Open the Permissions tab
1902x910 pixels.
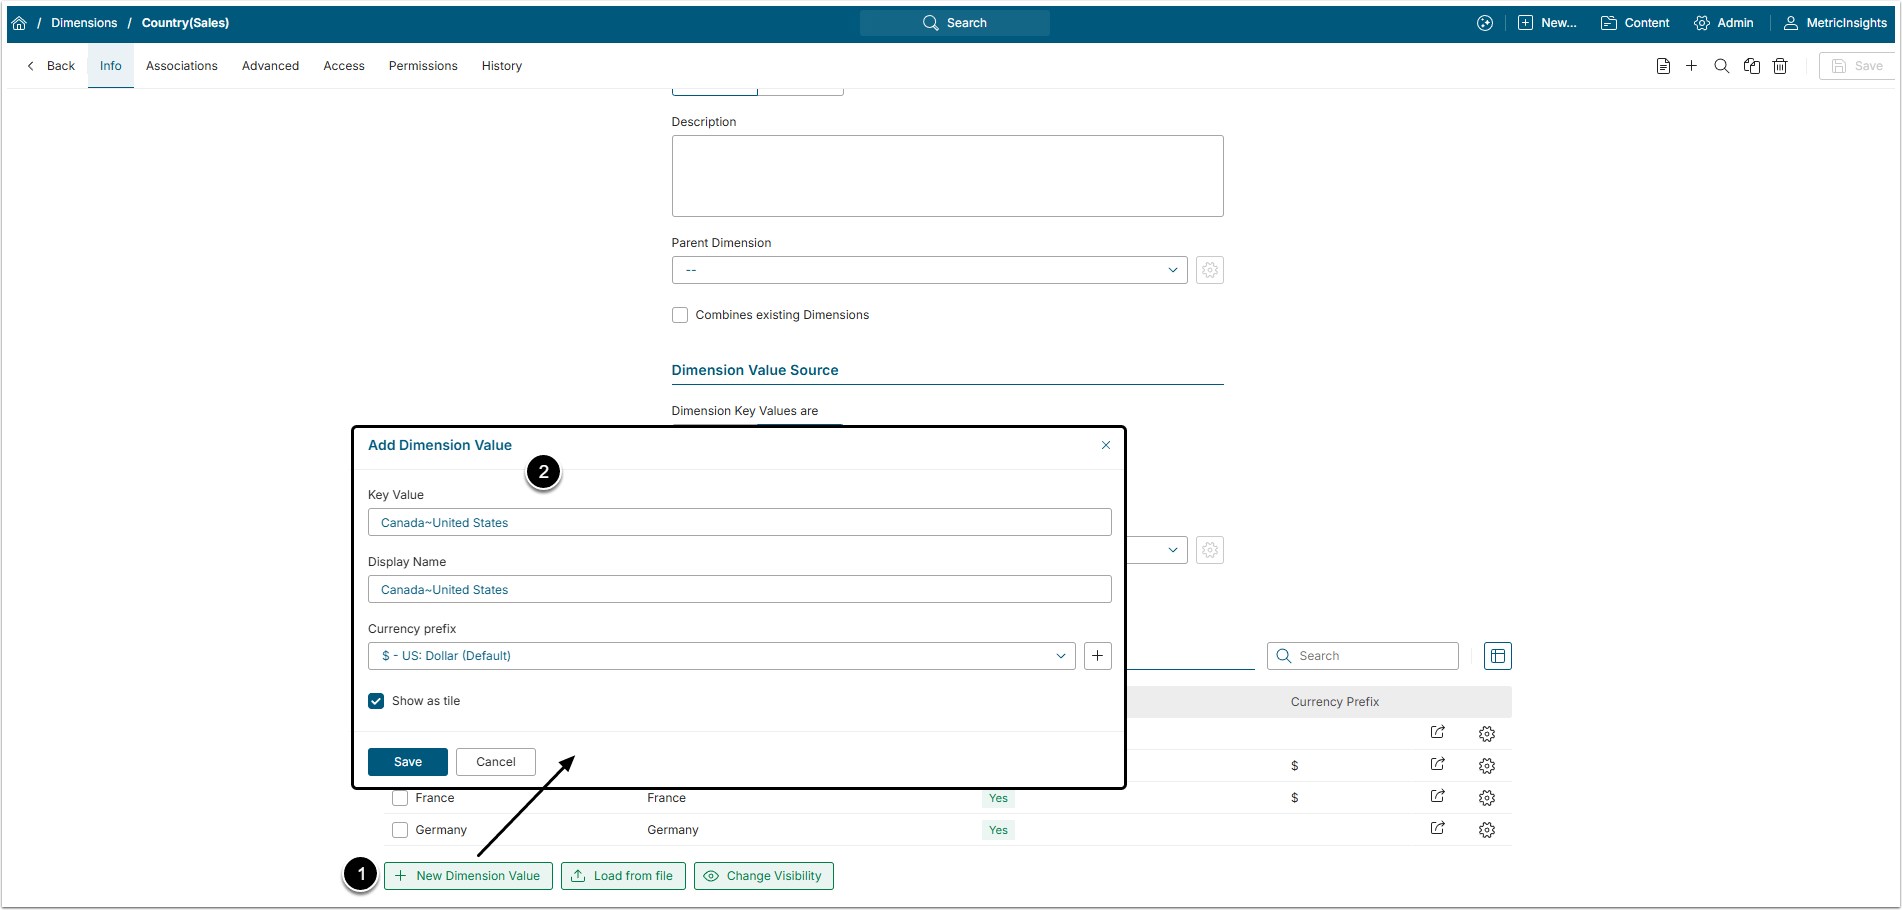[x=423, y=66]
